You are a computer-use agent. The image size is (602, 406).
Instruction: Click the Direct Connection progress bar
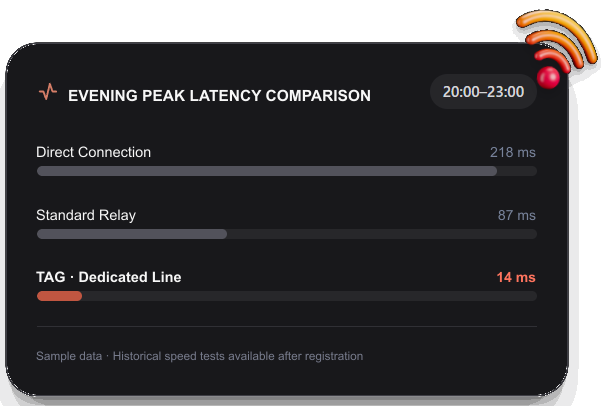click(286, 171)
